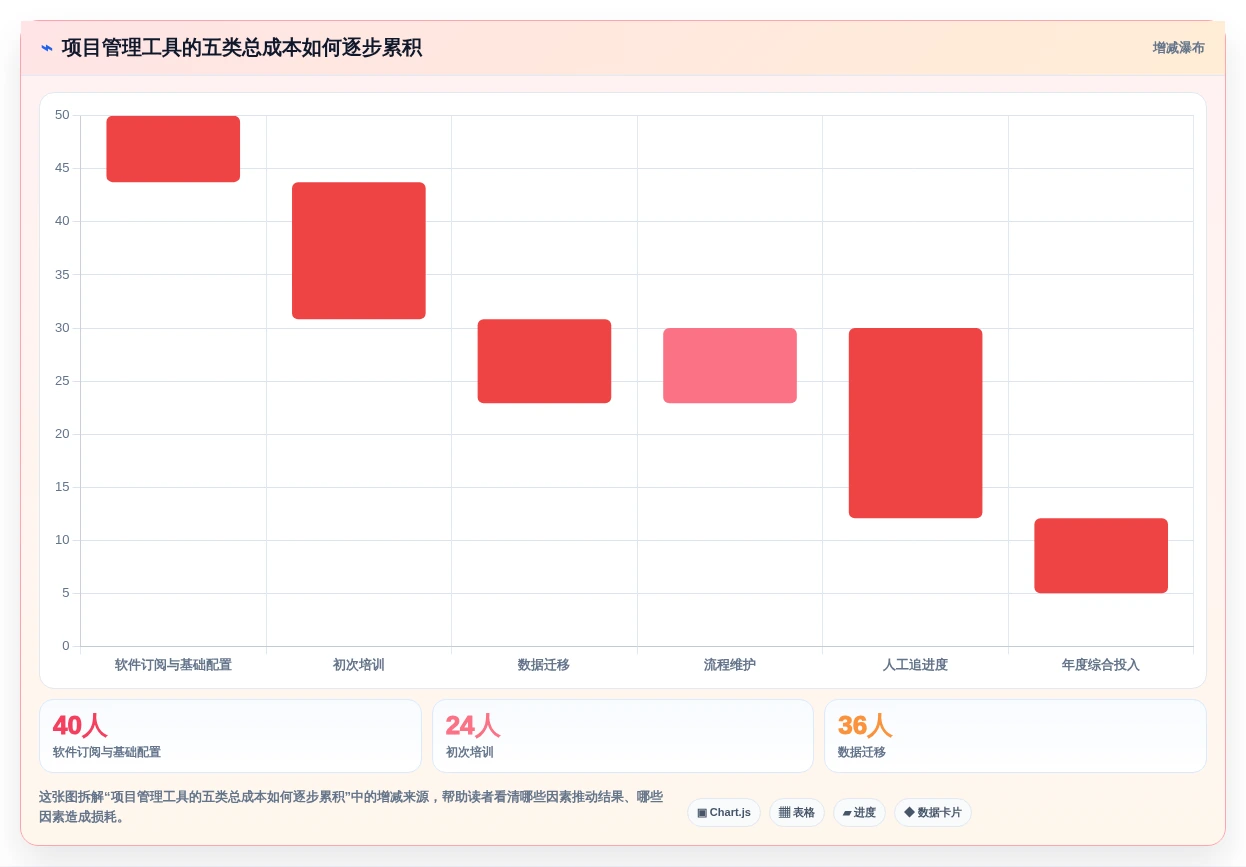Click the 初次培训 waterfall bar

359,251
